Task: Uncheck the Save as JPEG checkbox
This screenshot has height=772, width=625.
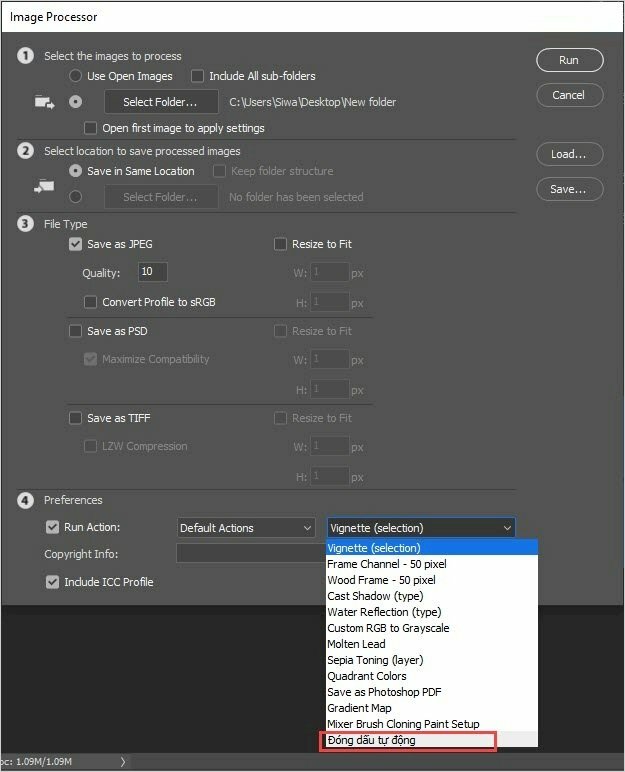Action: coord(75,244)
